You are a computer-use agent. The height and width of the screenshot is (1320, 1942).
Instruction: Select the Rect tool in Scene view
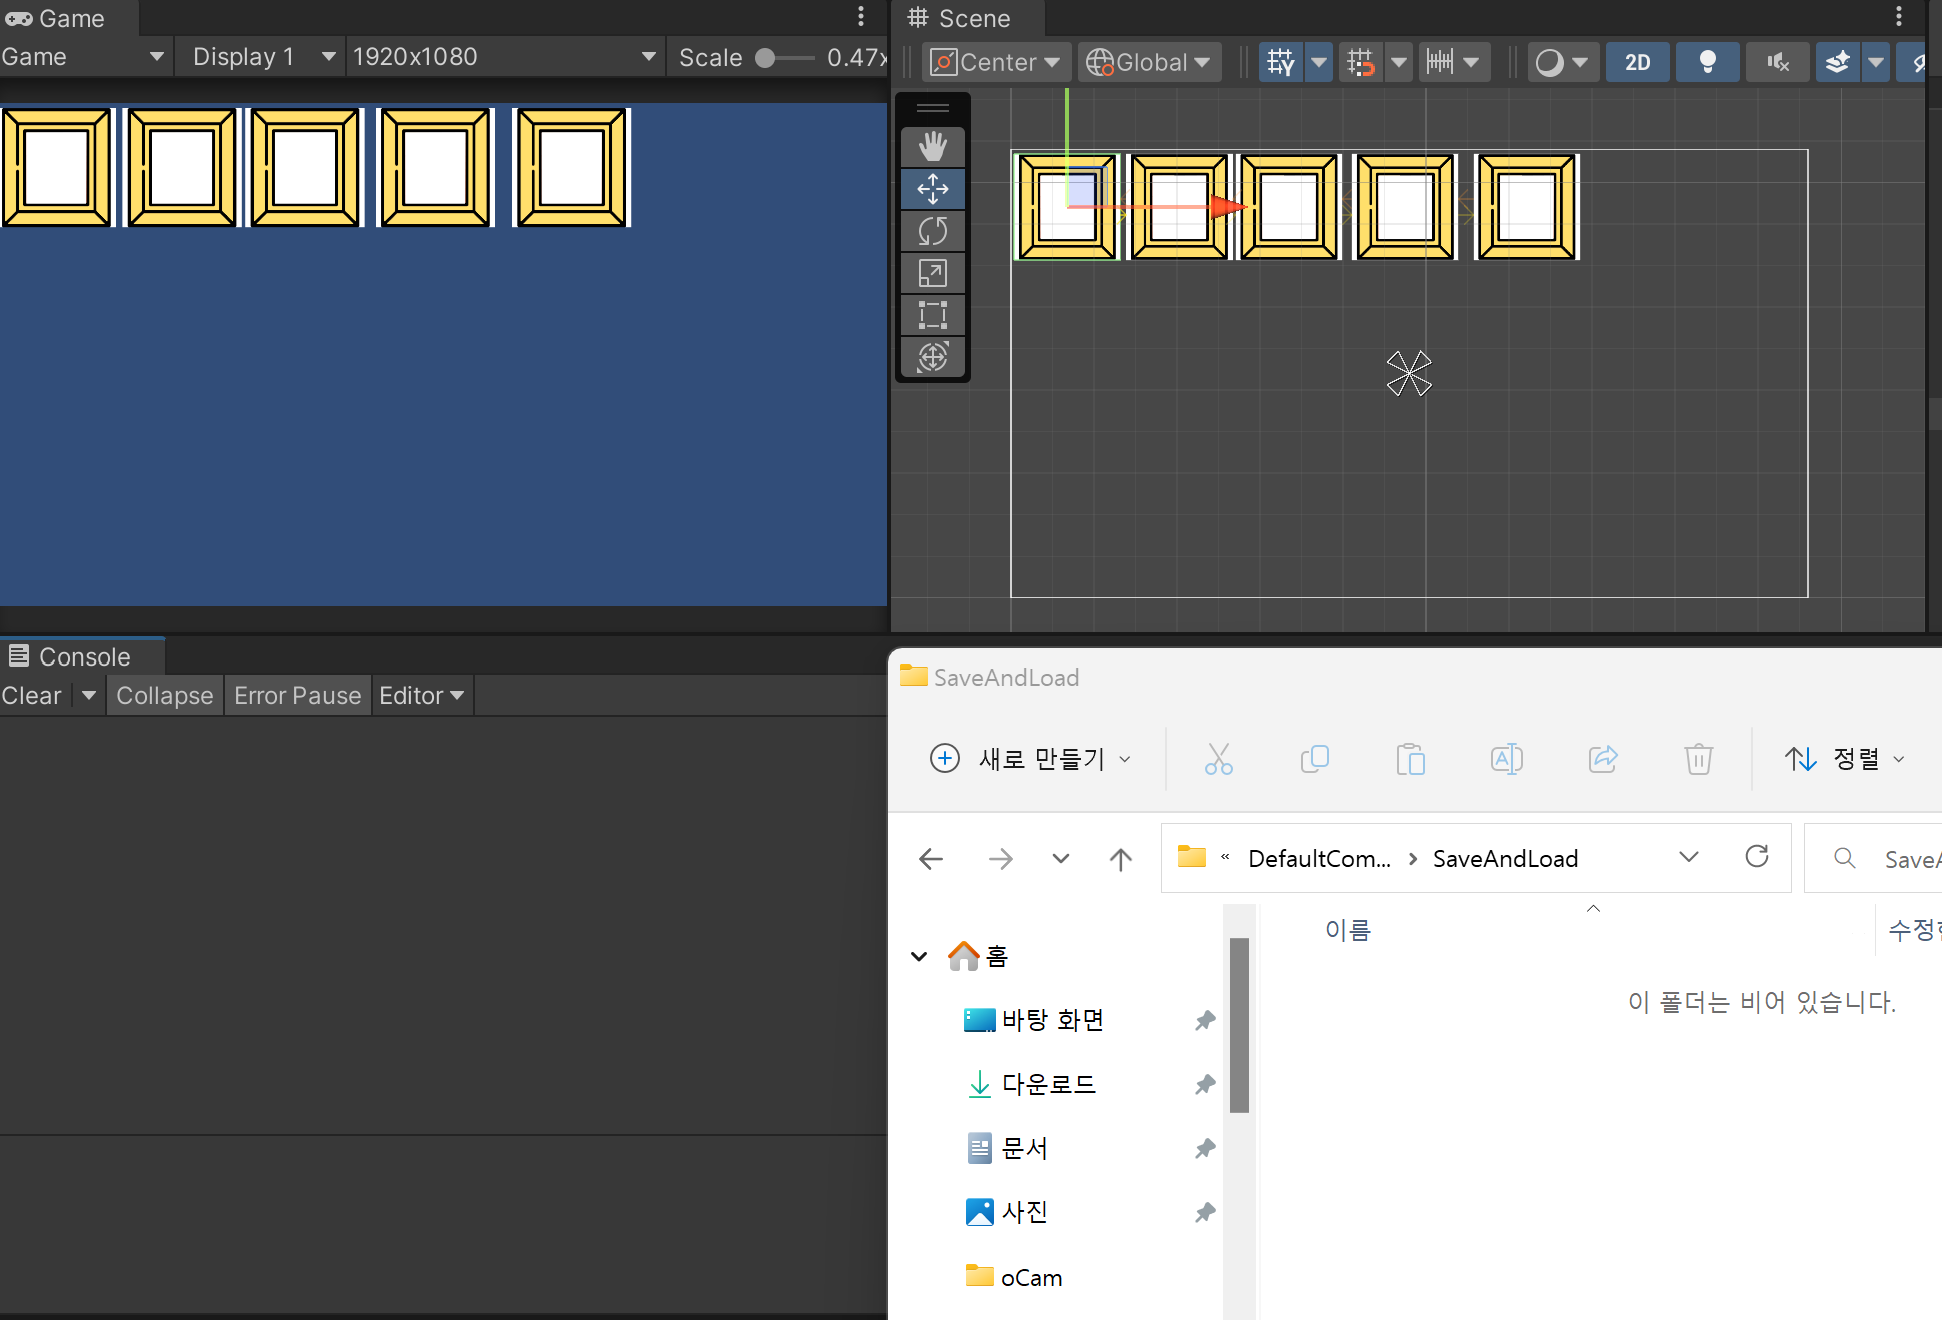932,315
